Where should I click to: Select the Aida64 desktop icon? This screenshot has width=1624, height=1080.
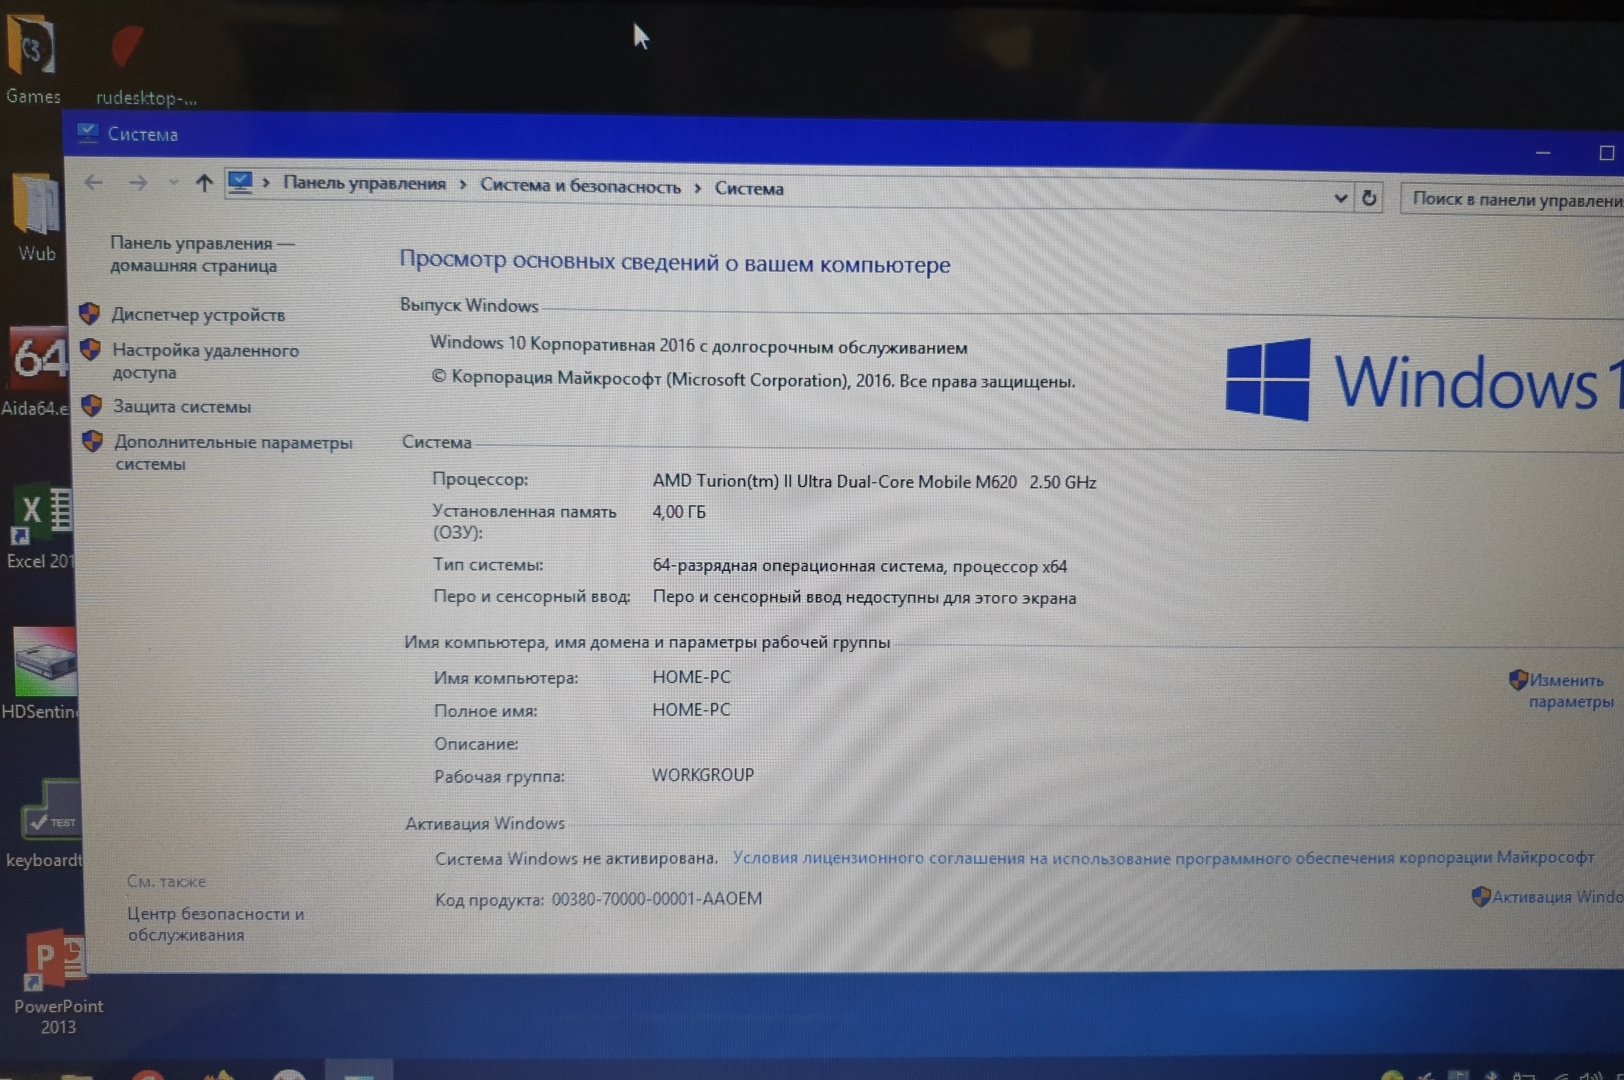tap(36, 372)
